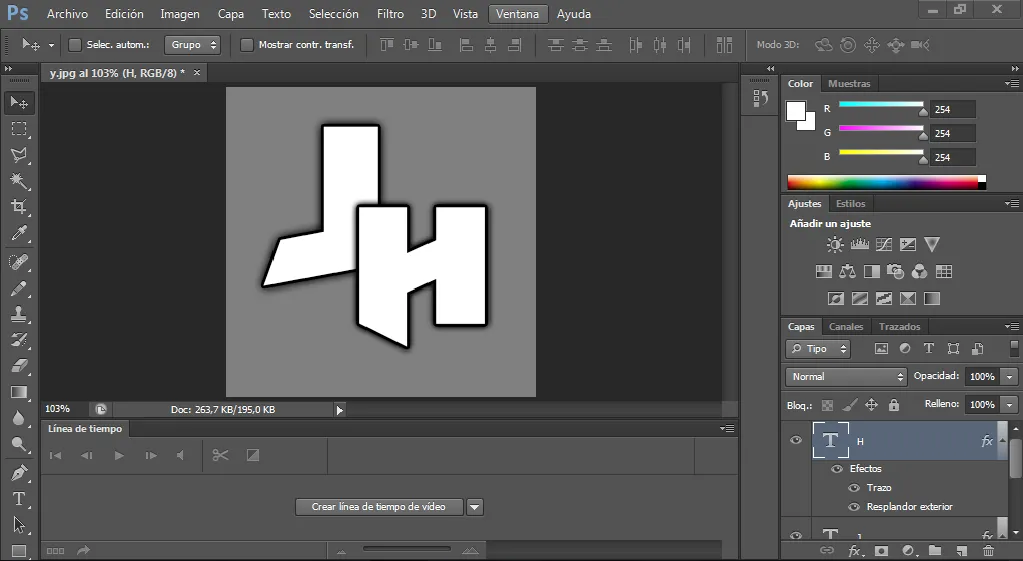Image resolution: width=1023 pixels, height=561 pixels.
Task: Switch to the Muestras tab
Action: [849, 83]
